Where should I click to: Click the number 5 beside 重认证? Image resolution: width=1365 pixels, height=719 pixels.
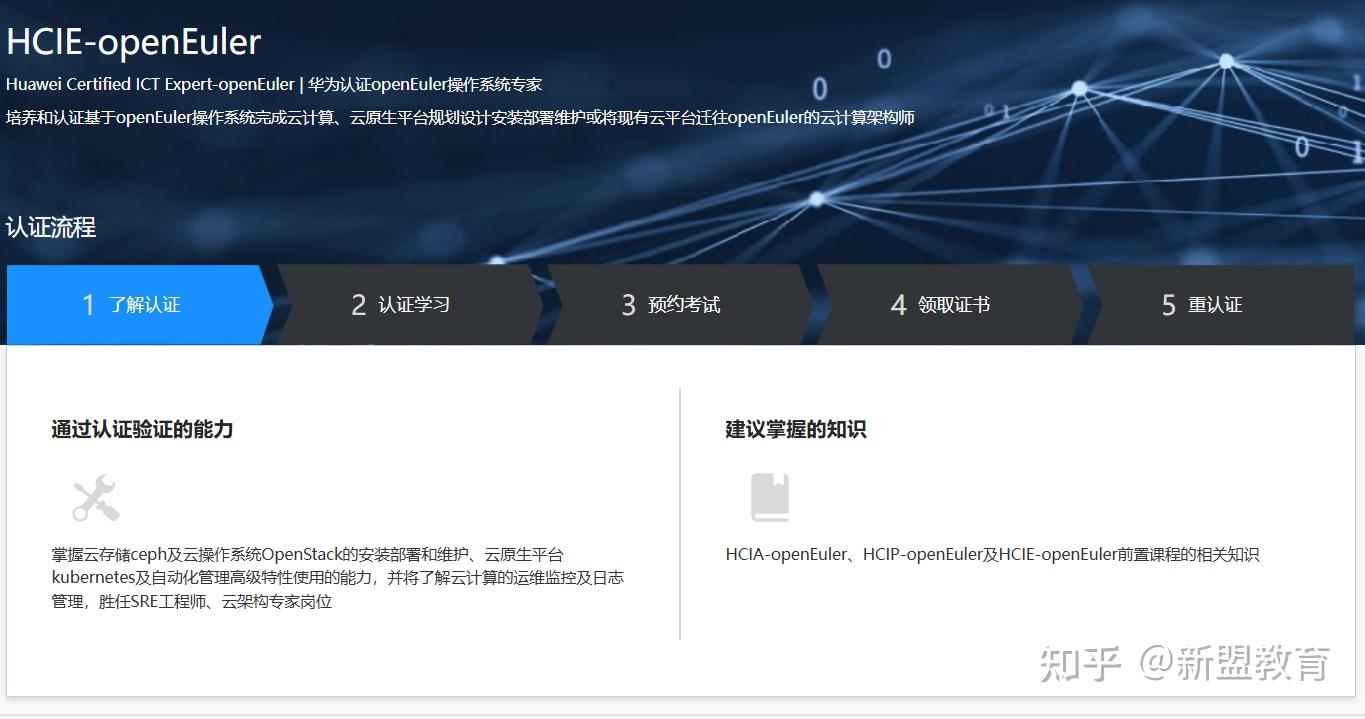[1167, 305]
